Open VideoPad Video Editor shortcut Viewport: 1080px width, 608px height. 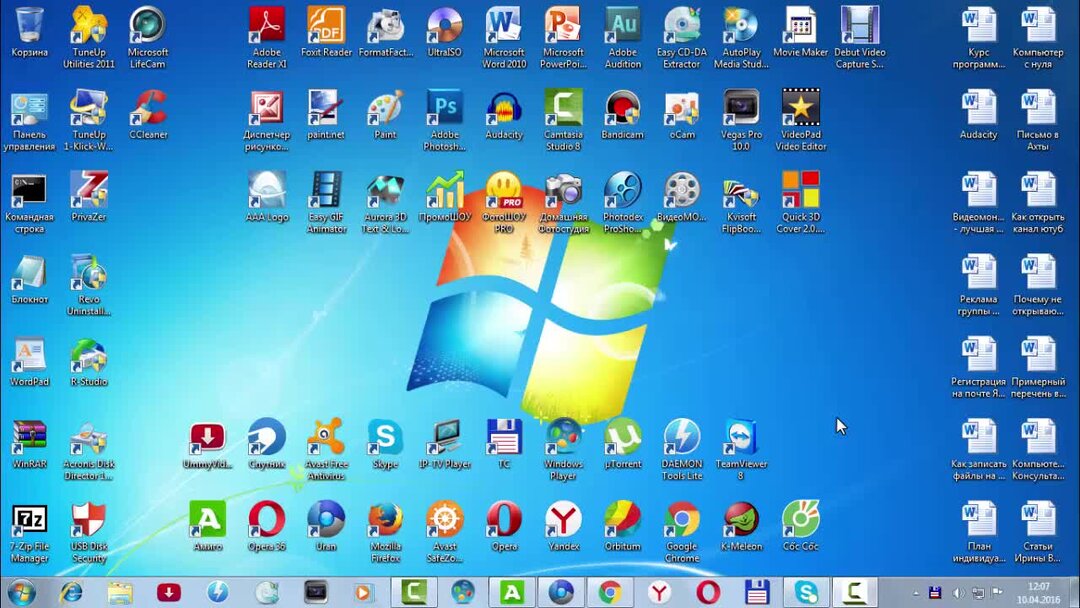click(800, 120)
